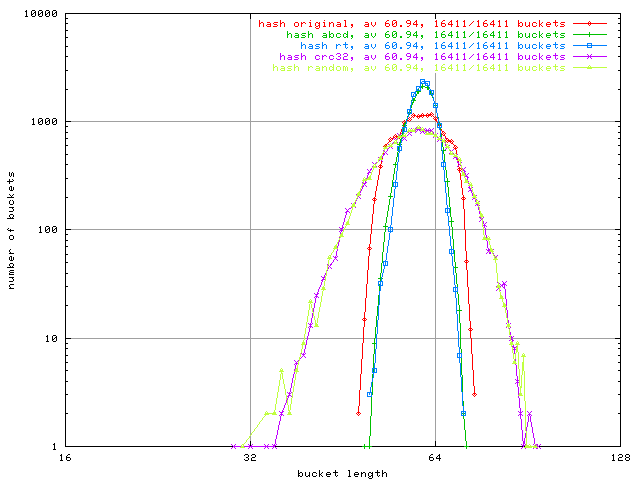Click the purple cross legend line sample
This screenshot has height=480, width=640.
pyautogui.click(x=589, y=57)
